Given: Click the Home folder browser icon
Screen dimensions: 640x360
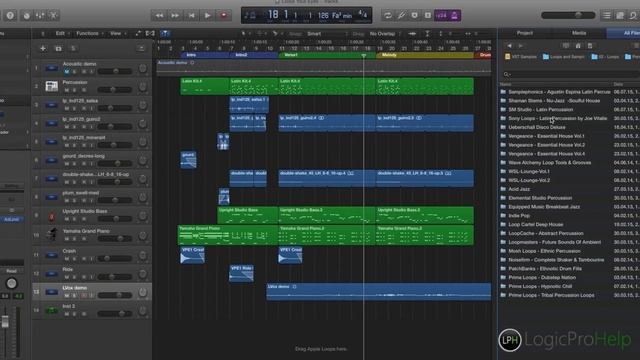Looking at the screenshot, I should tap(578, 46).
